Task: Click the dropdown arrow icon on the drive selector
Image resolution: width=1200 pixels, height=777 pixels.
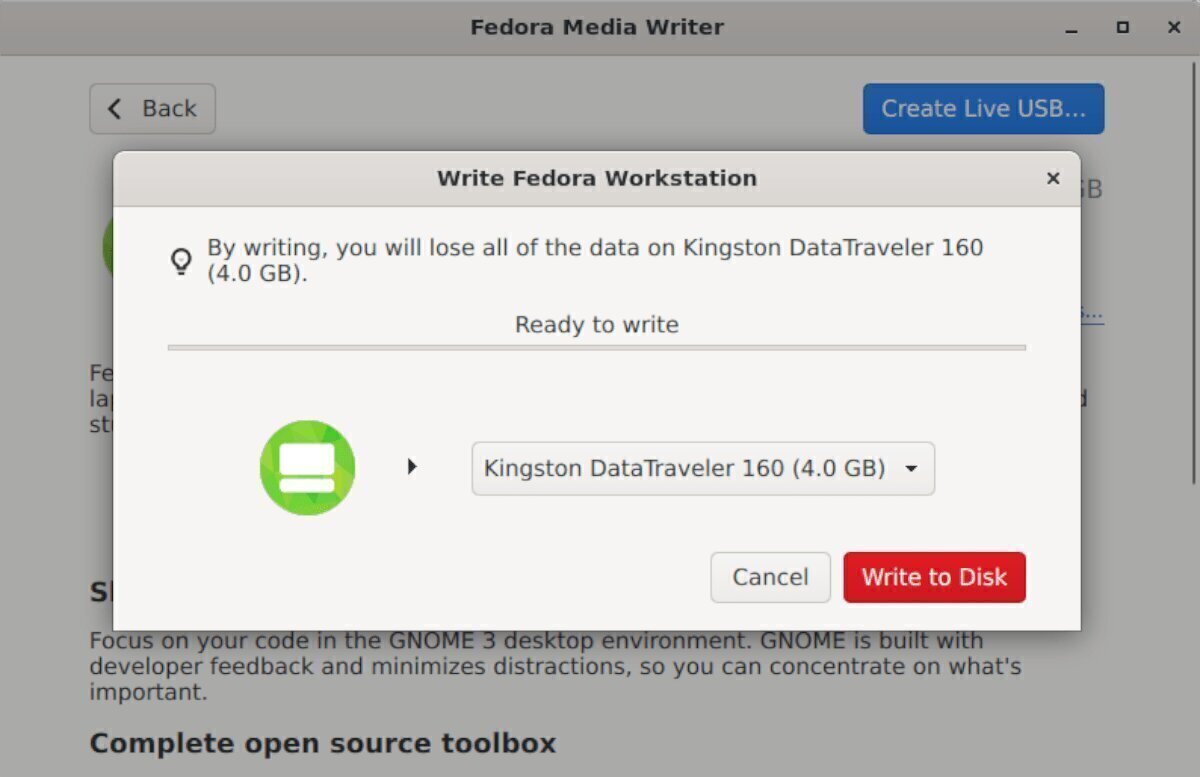Action: (911, 468)
